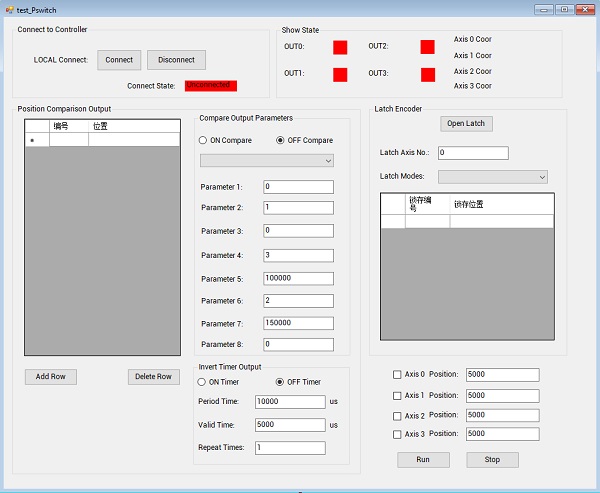
Task: Click the Open Latch button
Action: [467, 124]
